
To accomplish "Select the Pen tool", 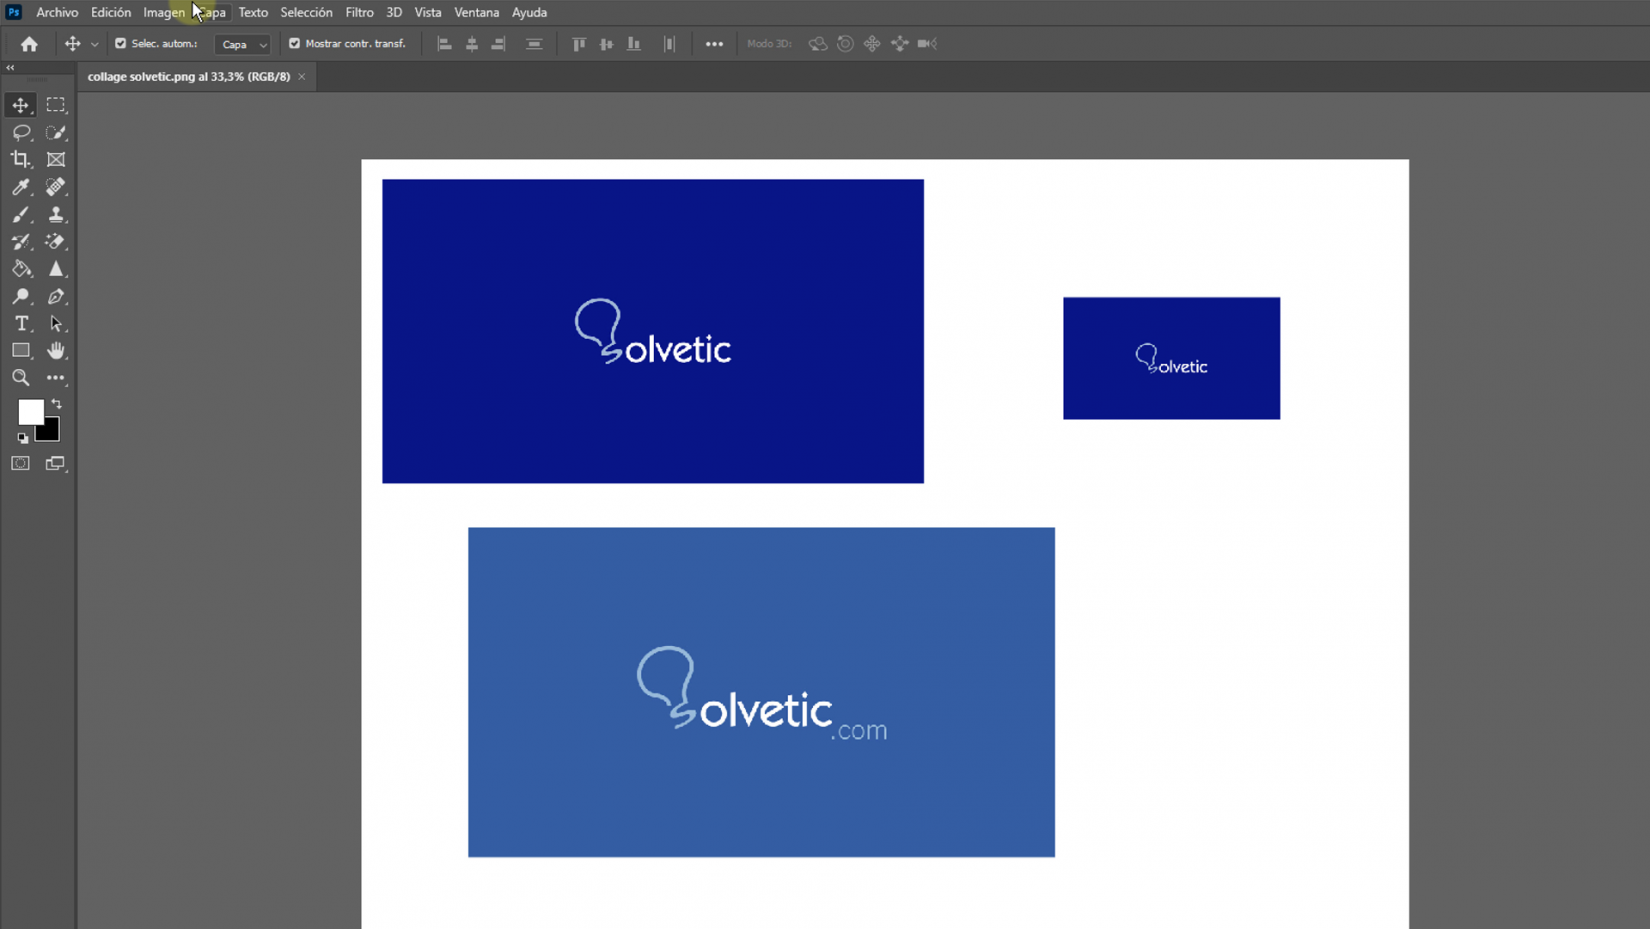I will tap(56, 296).
